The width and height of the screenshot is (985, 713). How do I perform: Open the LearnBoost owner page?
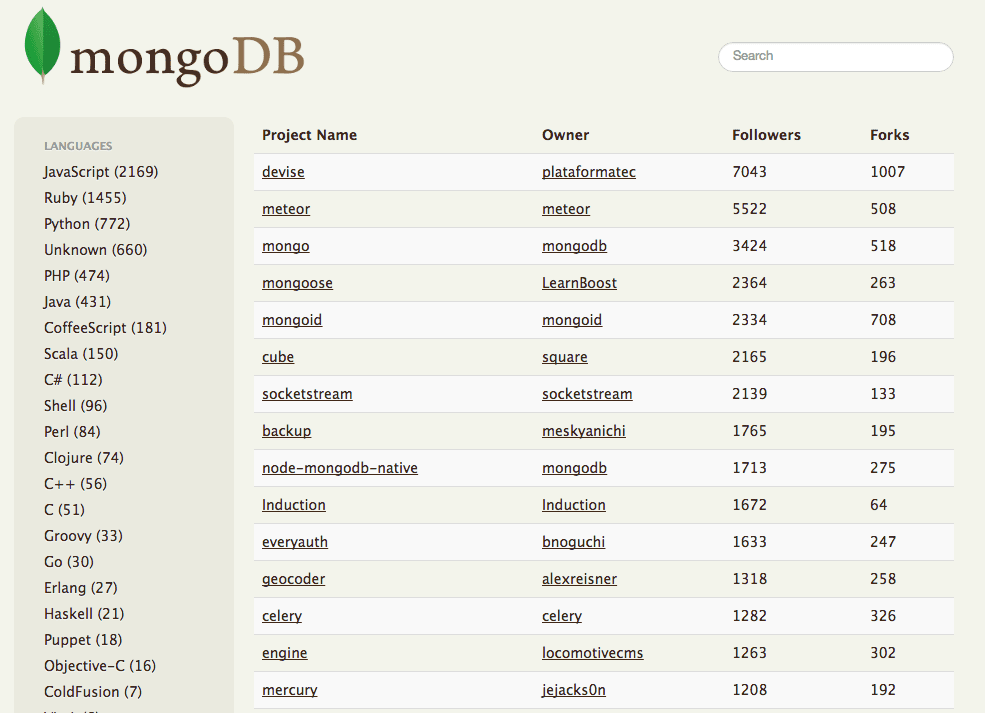tap(579, 283)
